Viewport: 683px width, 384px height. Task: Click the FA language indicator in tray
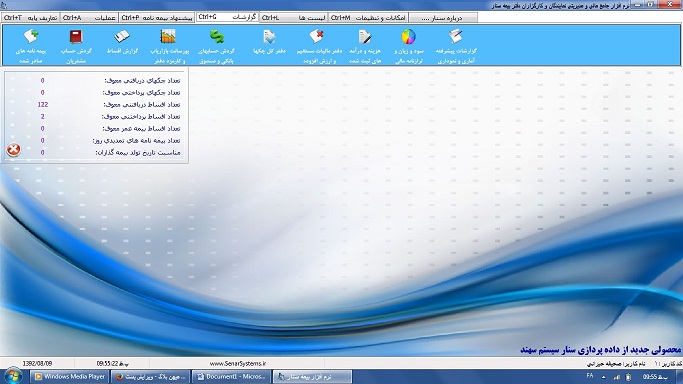589,376
